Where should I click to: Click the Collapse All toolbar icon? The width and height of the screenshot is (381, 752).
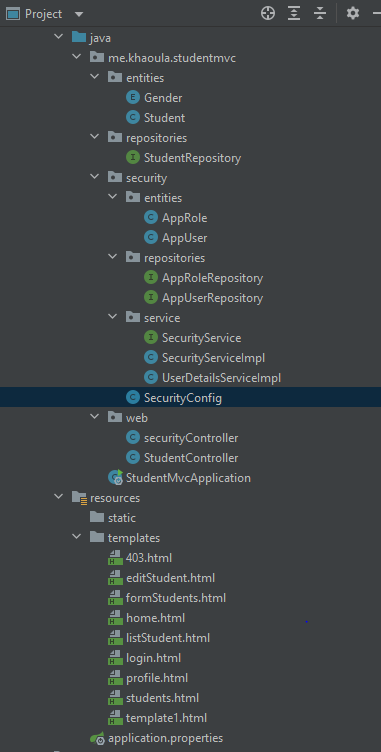click(x=320, y=13)
